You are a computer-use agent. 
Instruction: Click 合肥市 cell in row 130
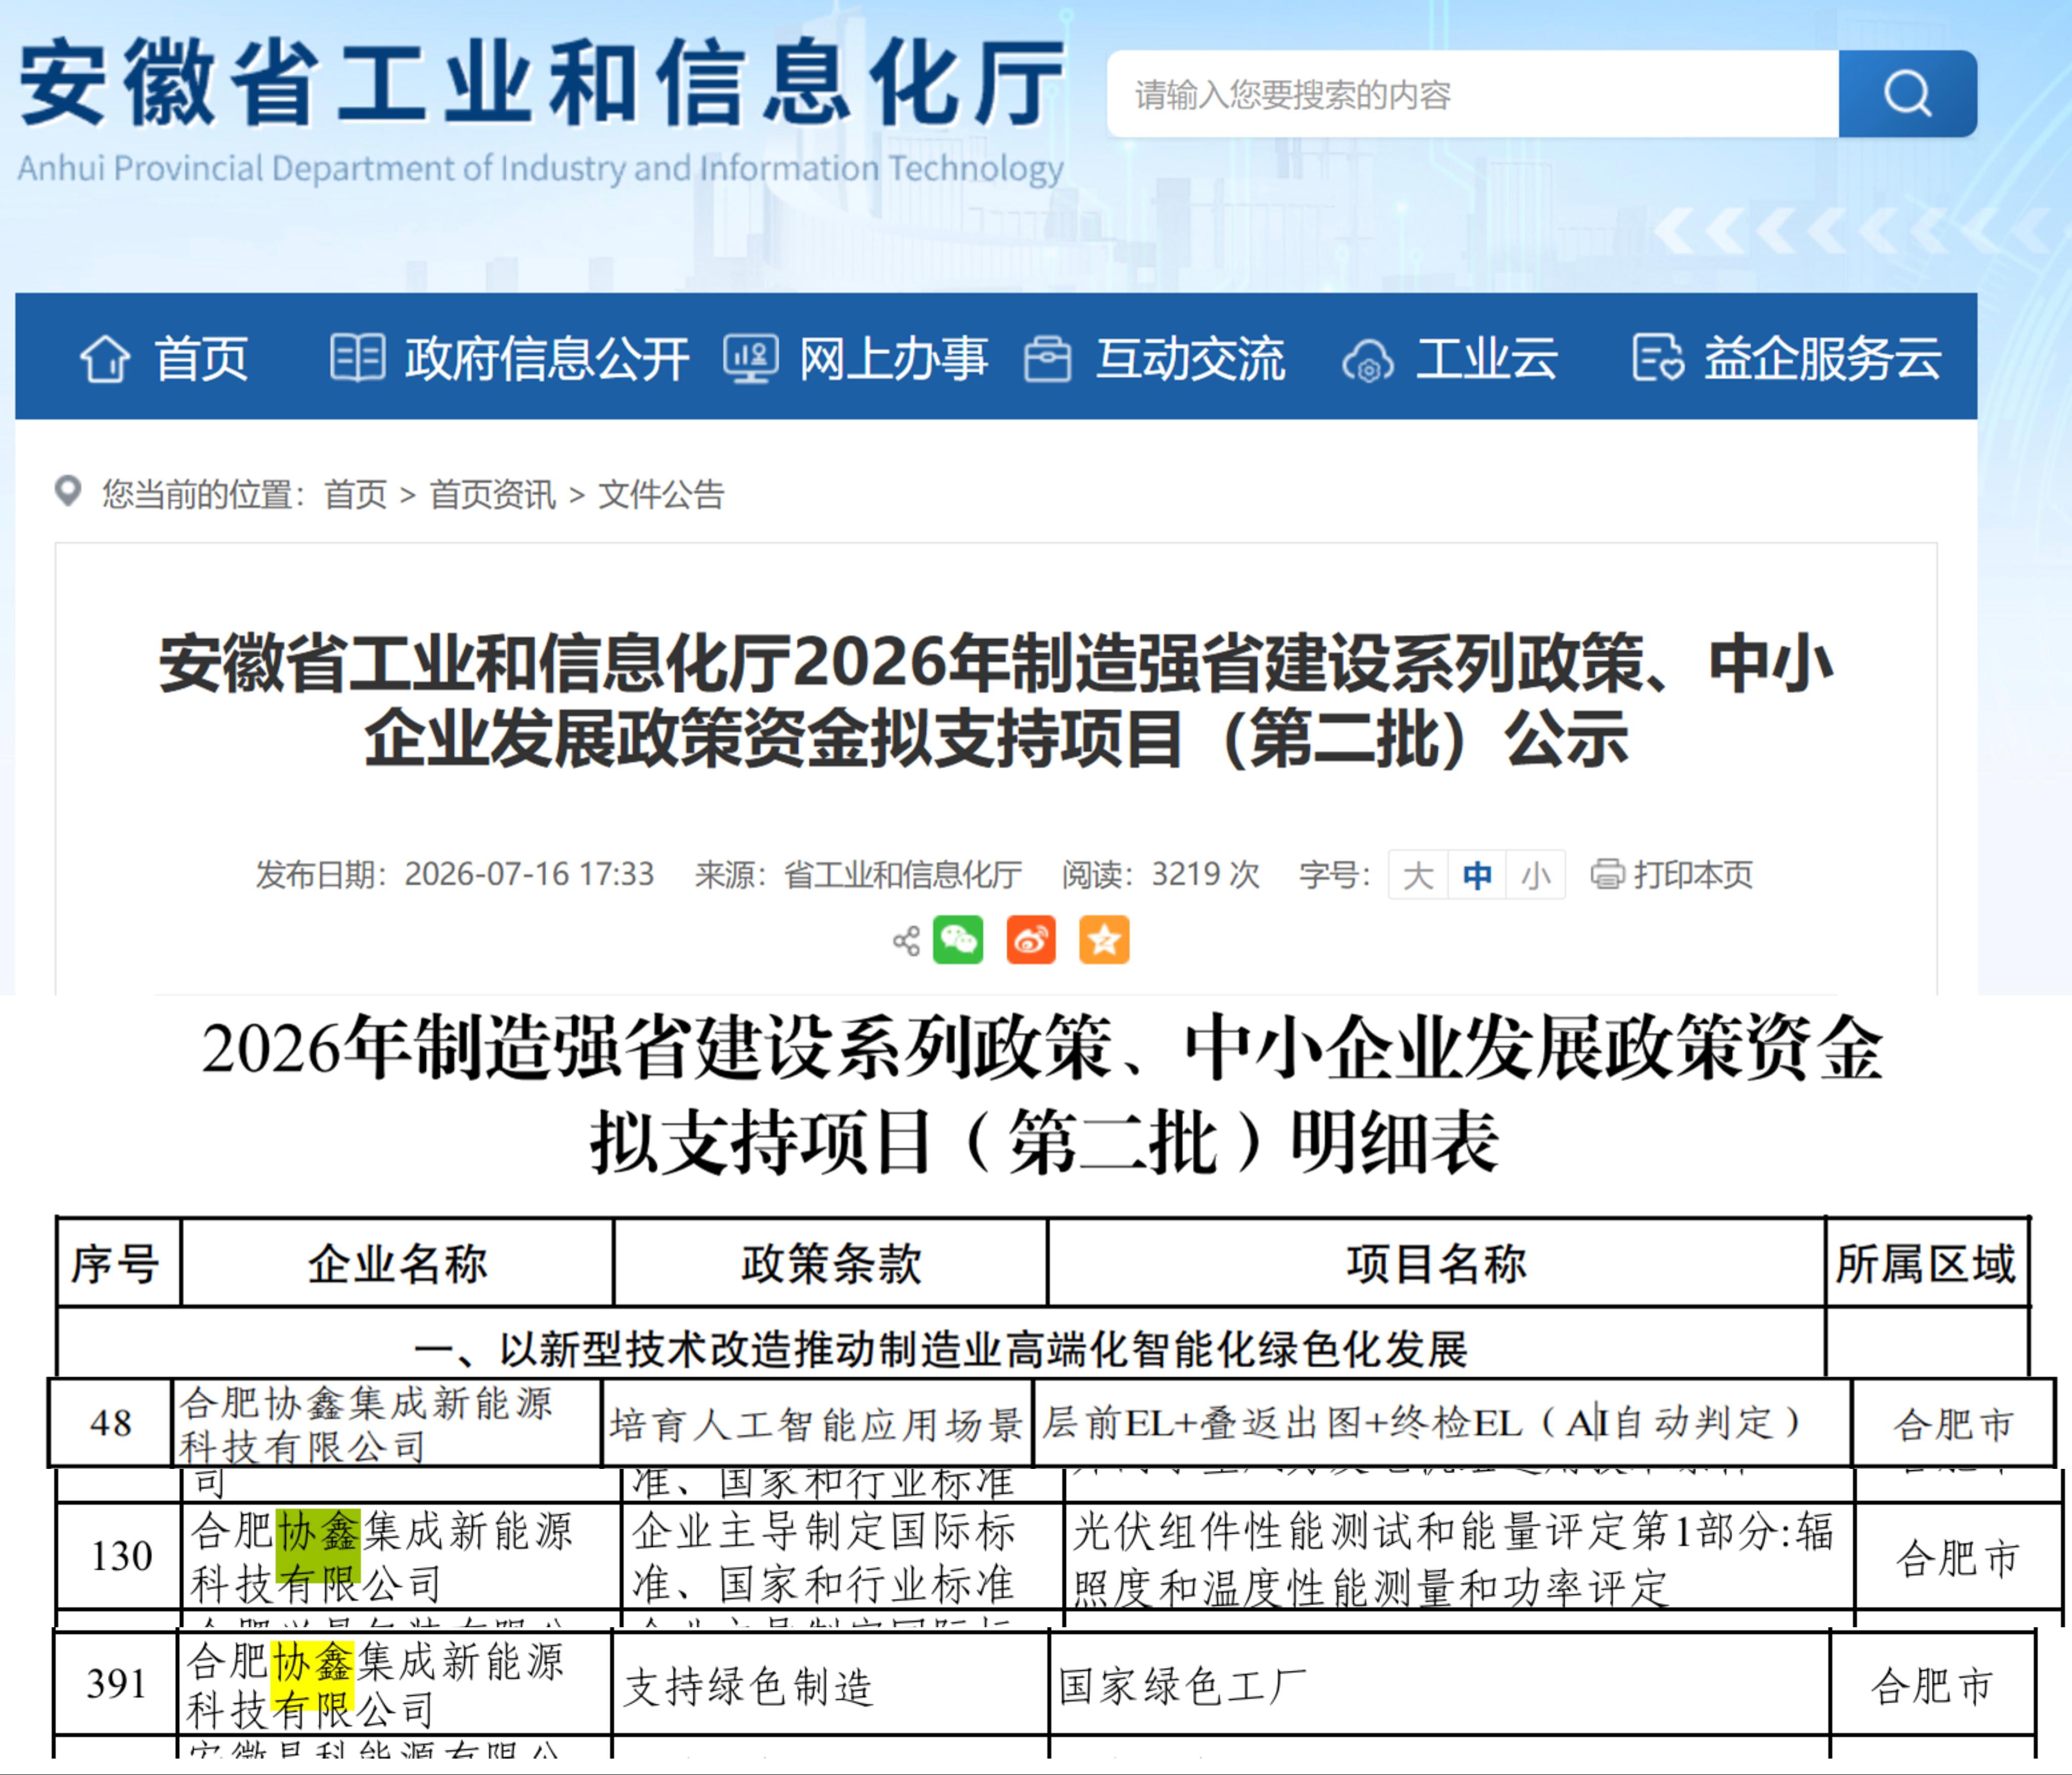click(x=1958, y=1557)
